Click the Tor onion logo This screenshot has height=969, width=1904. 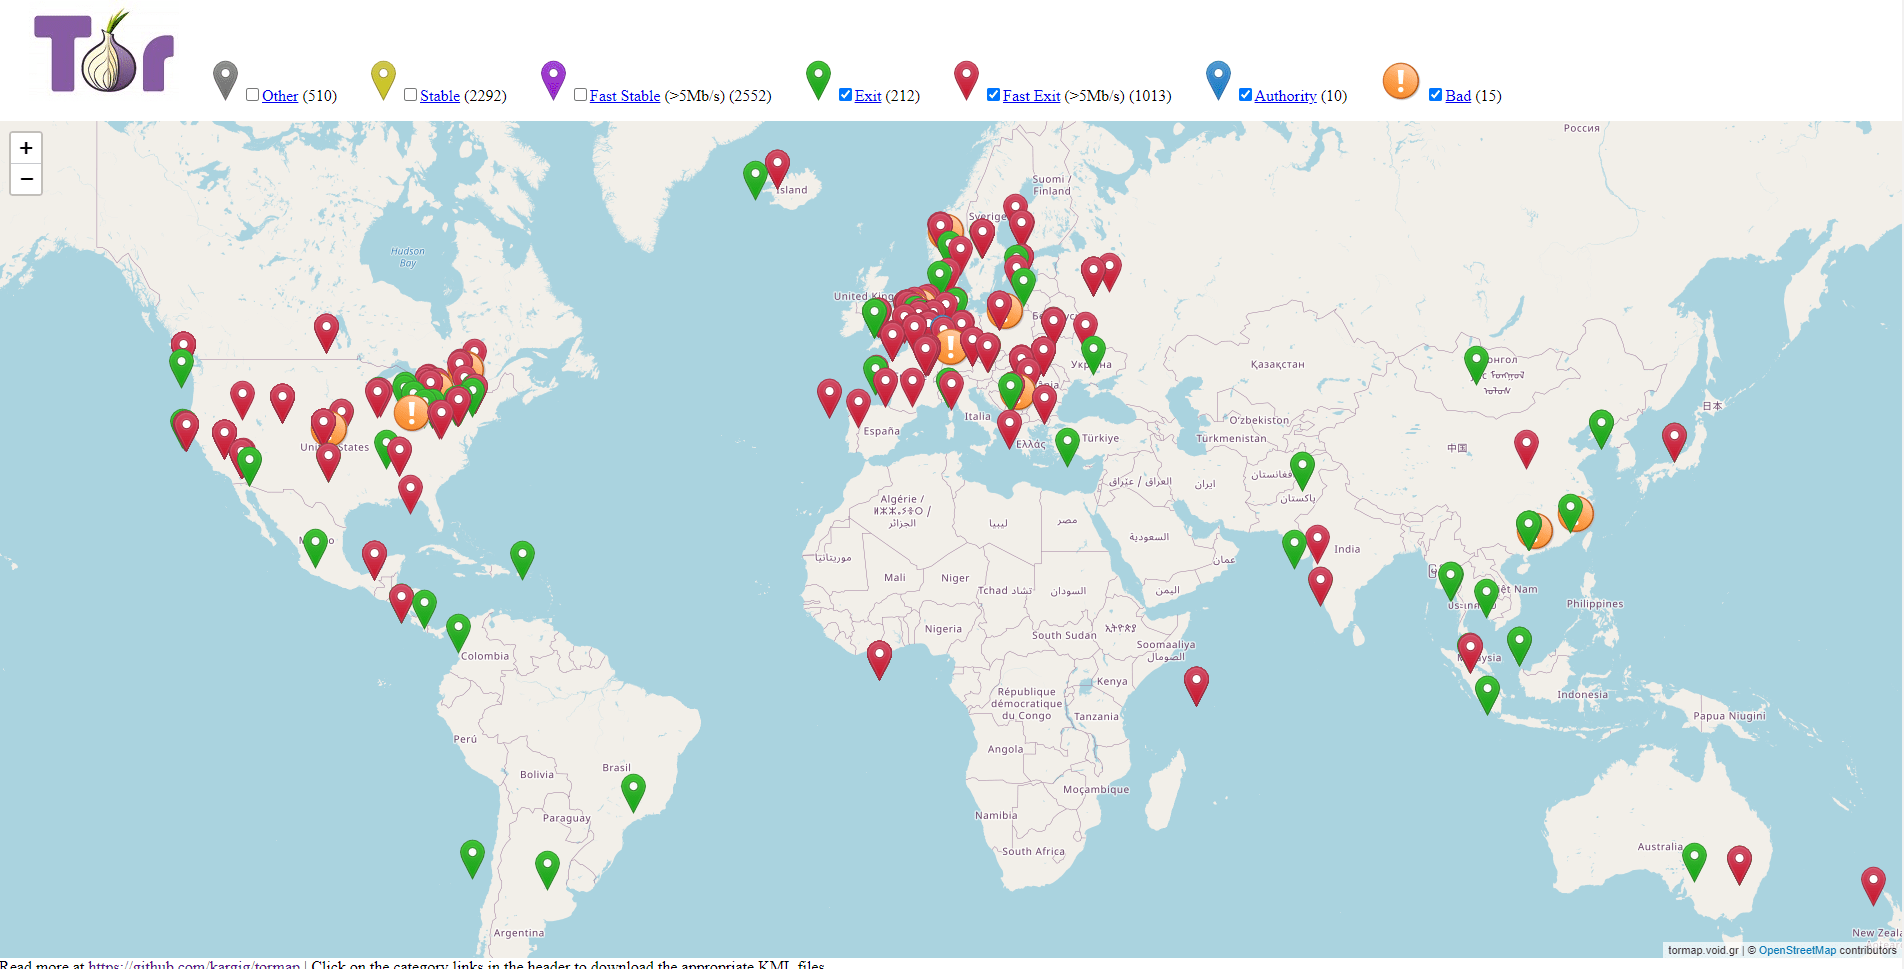tap(104, 55)
